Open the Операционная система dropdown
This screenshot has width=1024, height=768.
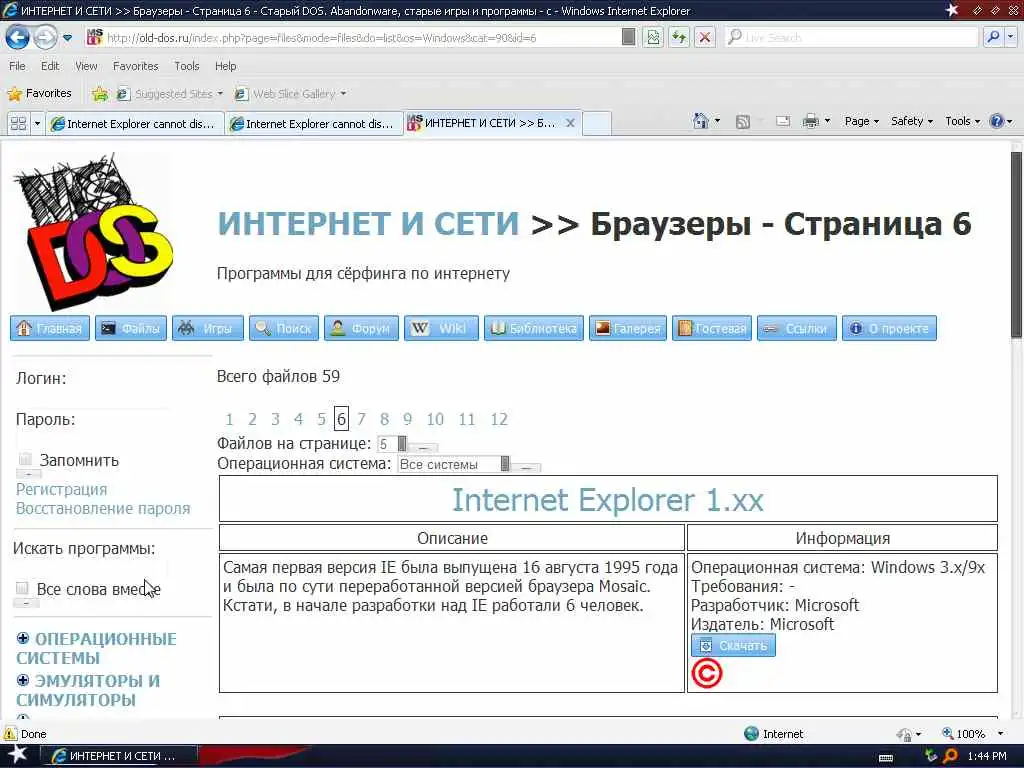[x=454, y=464]
